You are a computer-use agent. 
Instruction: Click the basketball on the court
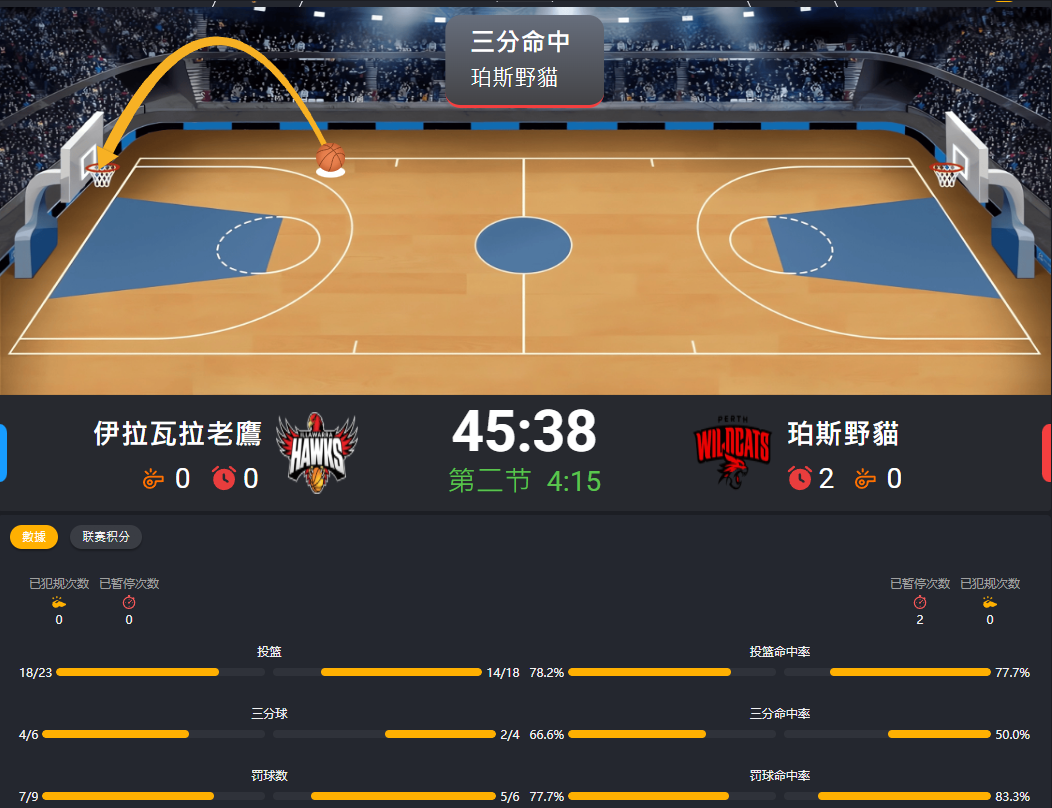330,158
